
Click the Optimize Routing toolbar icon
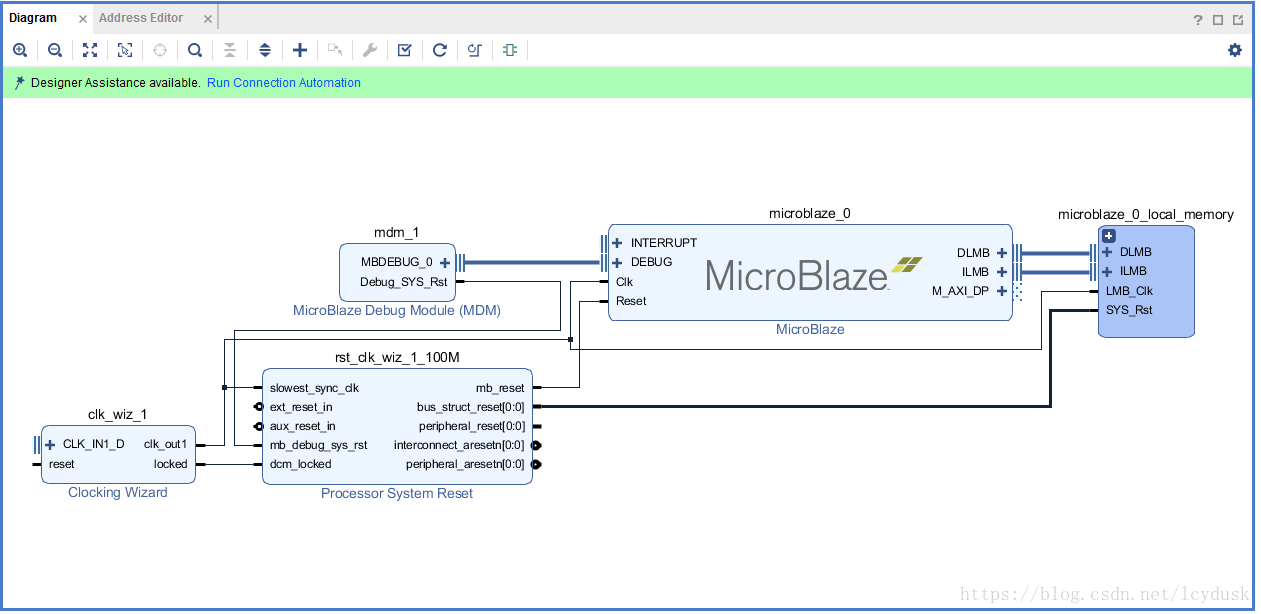(475, 50)
